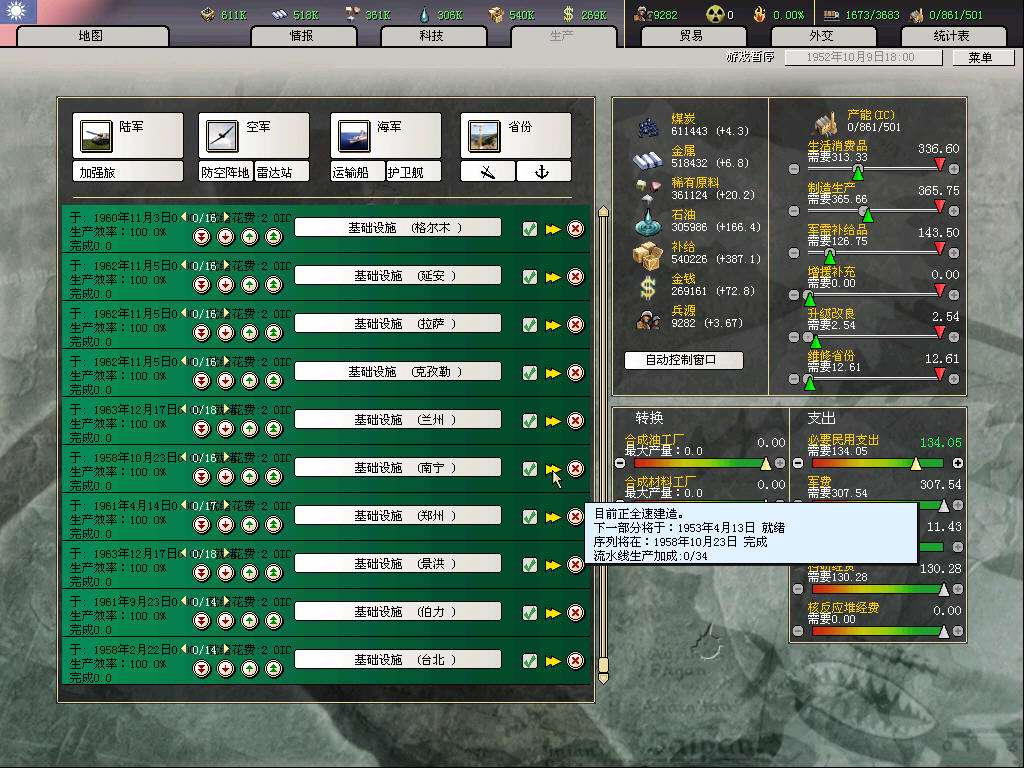This screenshot has width=1024, height=768.
Task: Increase series count on 延安 row
Action: (x=227, y=265)
